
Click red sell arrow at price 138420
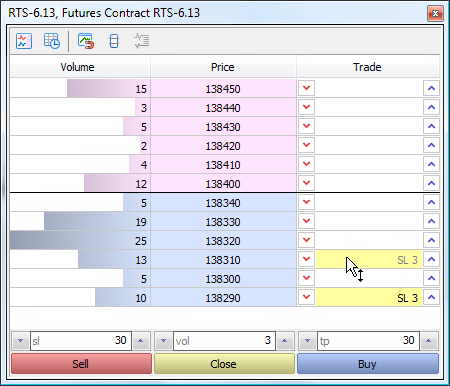[306, 145]
